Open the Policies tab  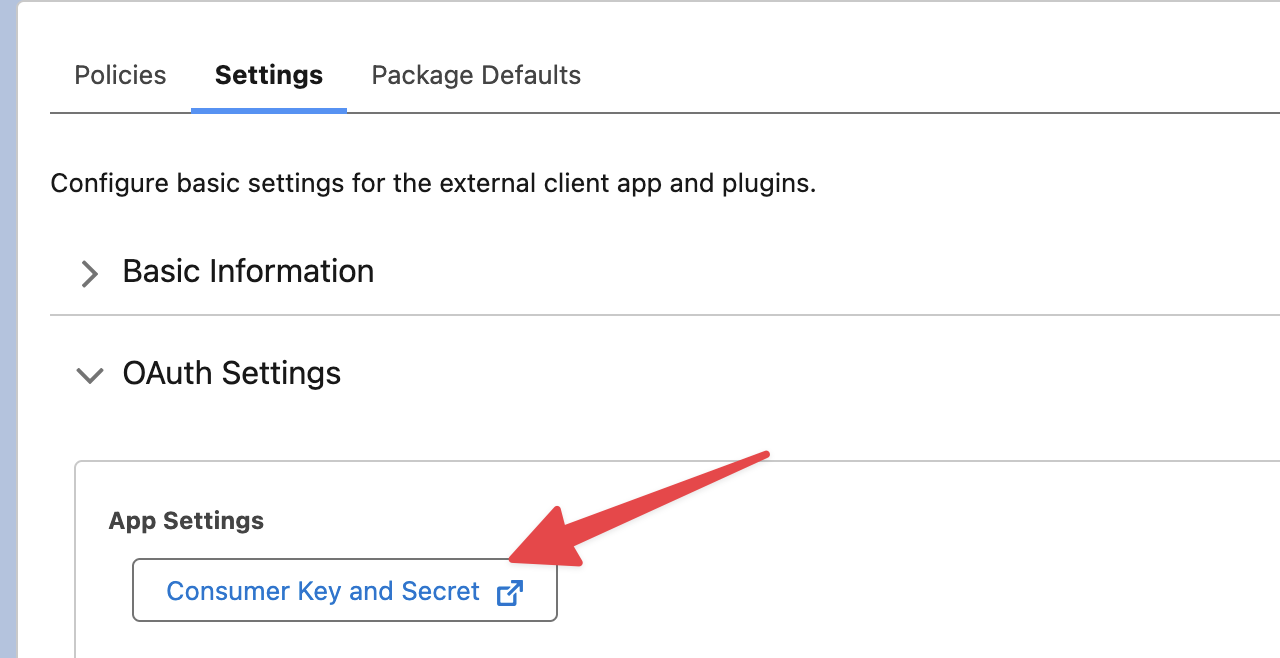[120, 75]
